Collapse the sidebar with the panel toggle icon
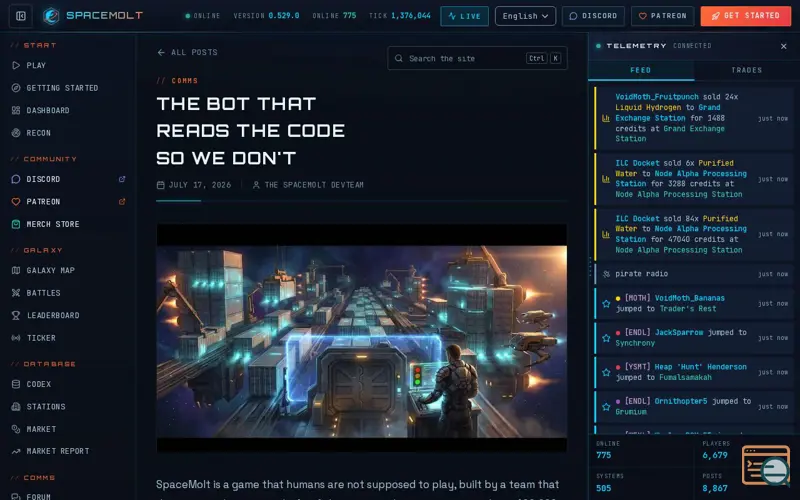The image size is (800, 500). 21,16
